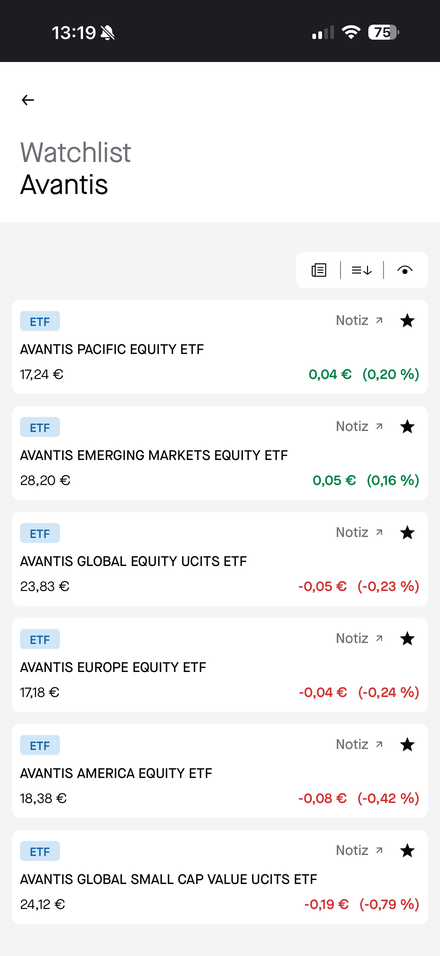Open Notiz for Avantis Emerging Markets ETF

click(x=359, y=426)
